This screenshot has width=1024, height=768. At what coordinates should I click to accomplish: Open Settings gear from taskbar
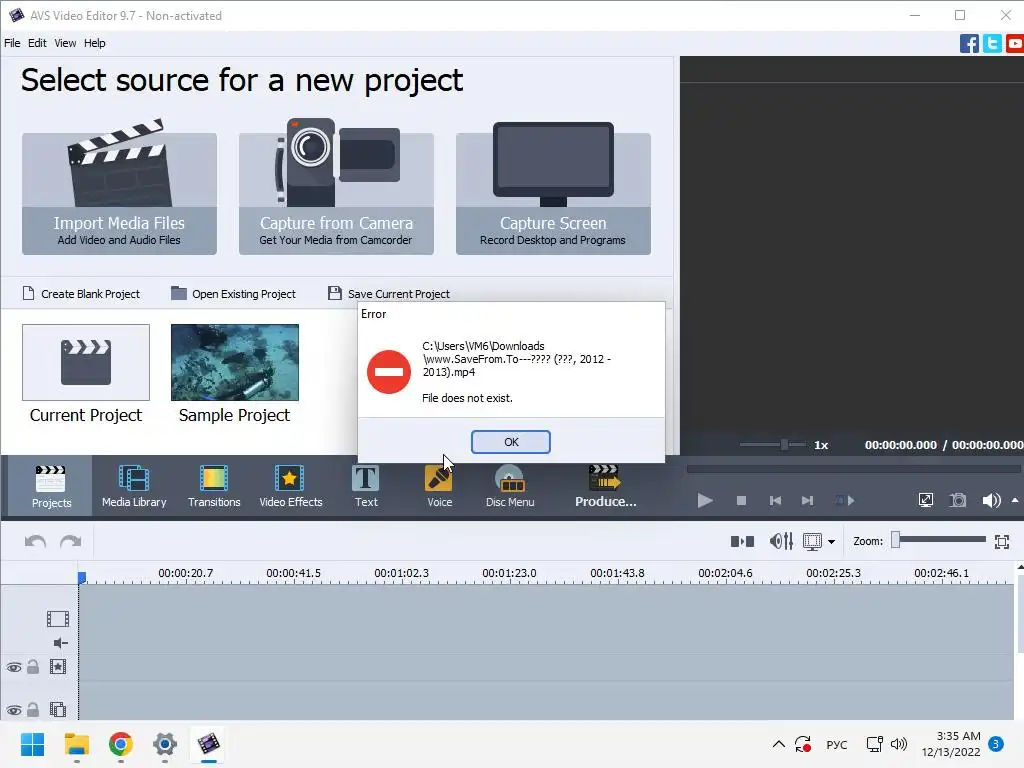coord(165,744)
